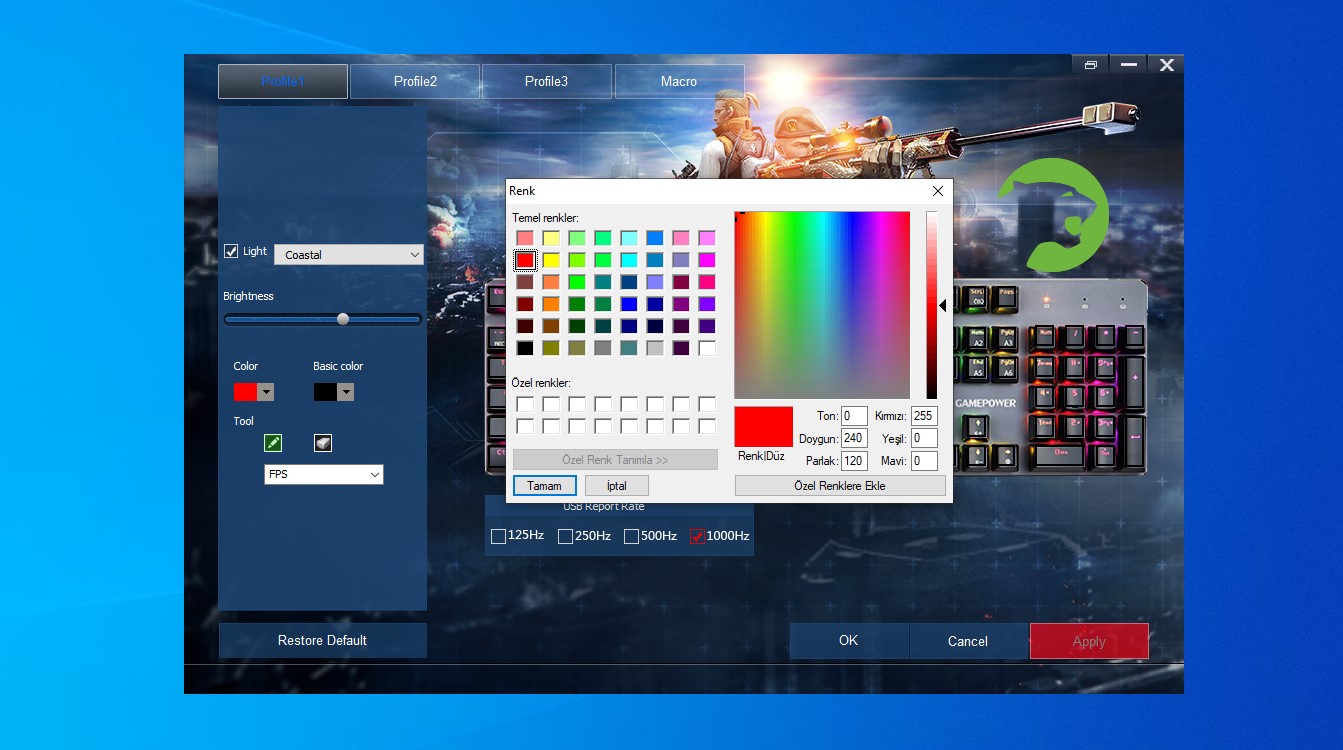Uncheck the Light checkbox
This screenshot has width=1343, height=750.
pyautogui.click(x=231, y=251)
